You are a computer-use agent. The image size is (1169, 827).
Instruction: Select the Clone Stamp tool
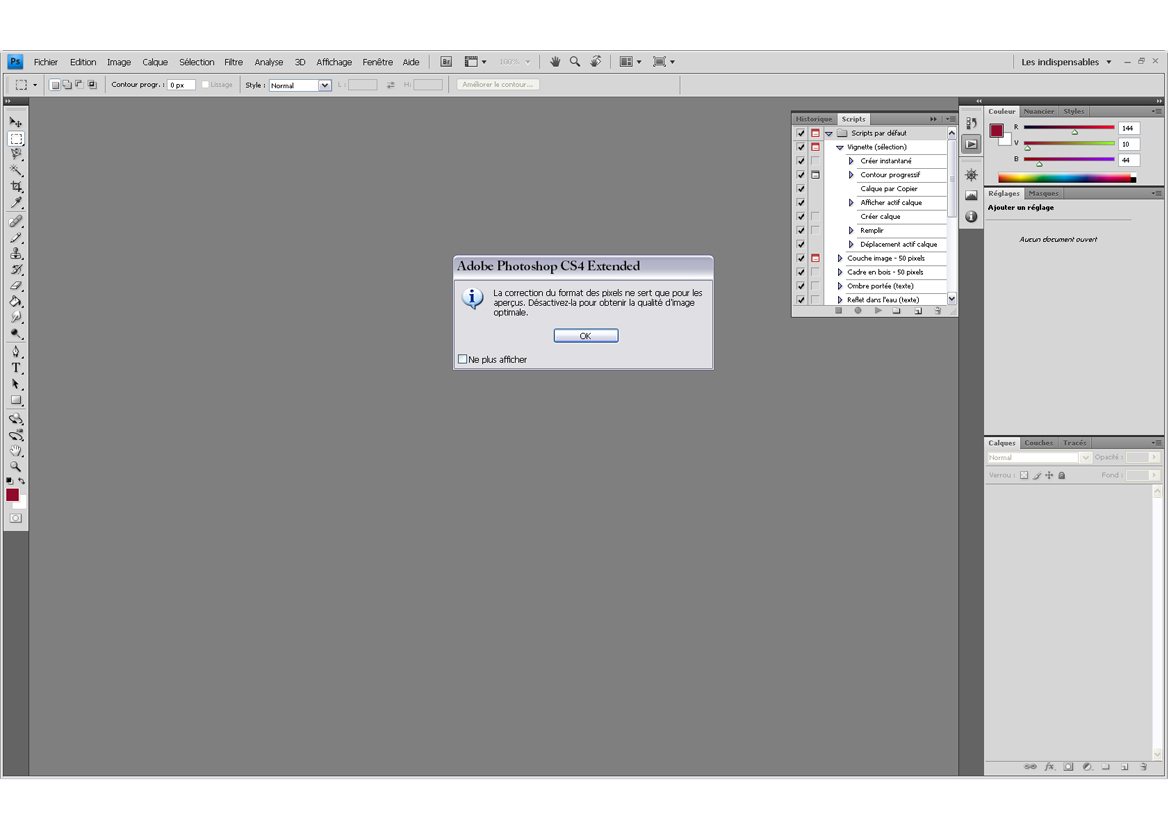click(16, 254)
